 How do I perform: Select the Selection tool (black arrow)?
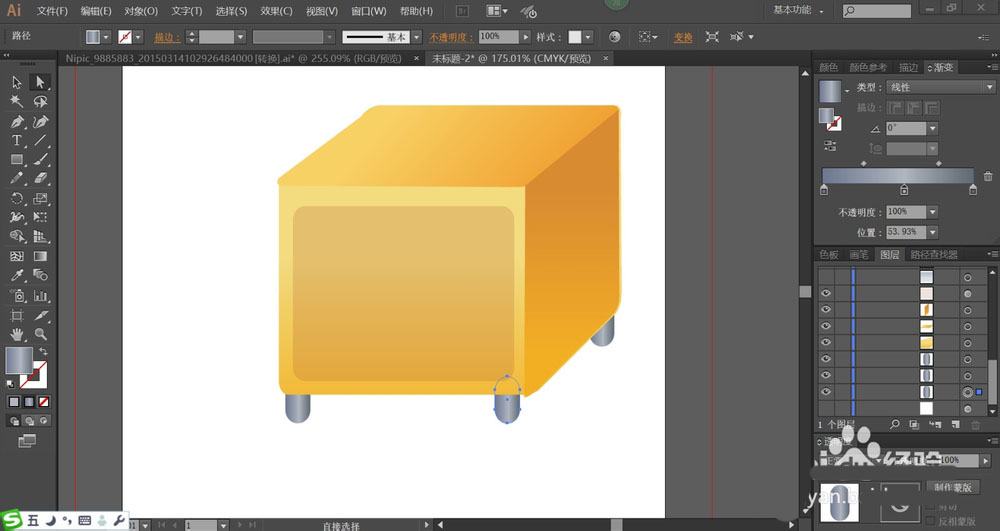click(x=17, y=82)
